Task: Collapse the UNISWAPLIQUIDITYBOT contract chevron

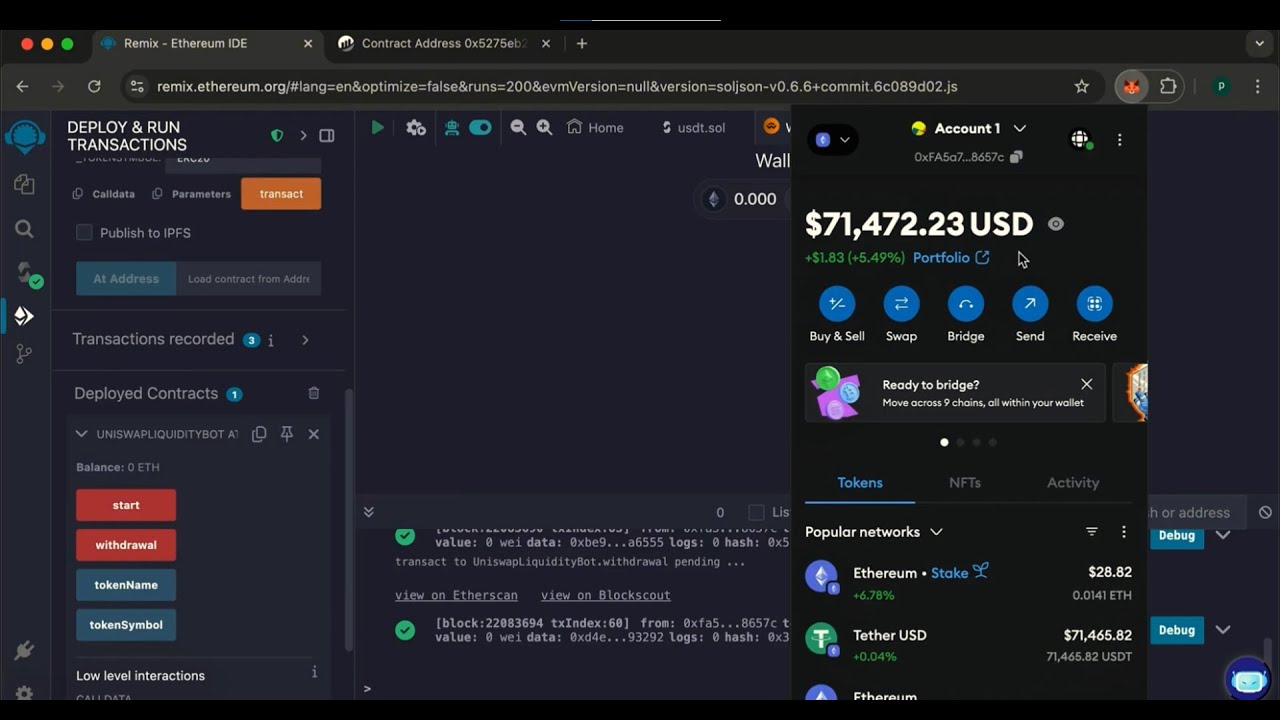Action: (82, 434)
